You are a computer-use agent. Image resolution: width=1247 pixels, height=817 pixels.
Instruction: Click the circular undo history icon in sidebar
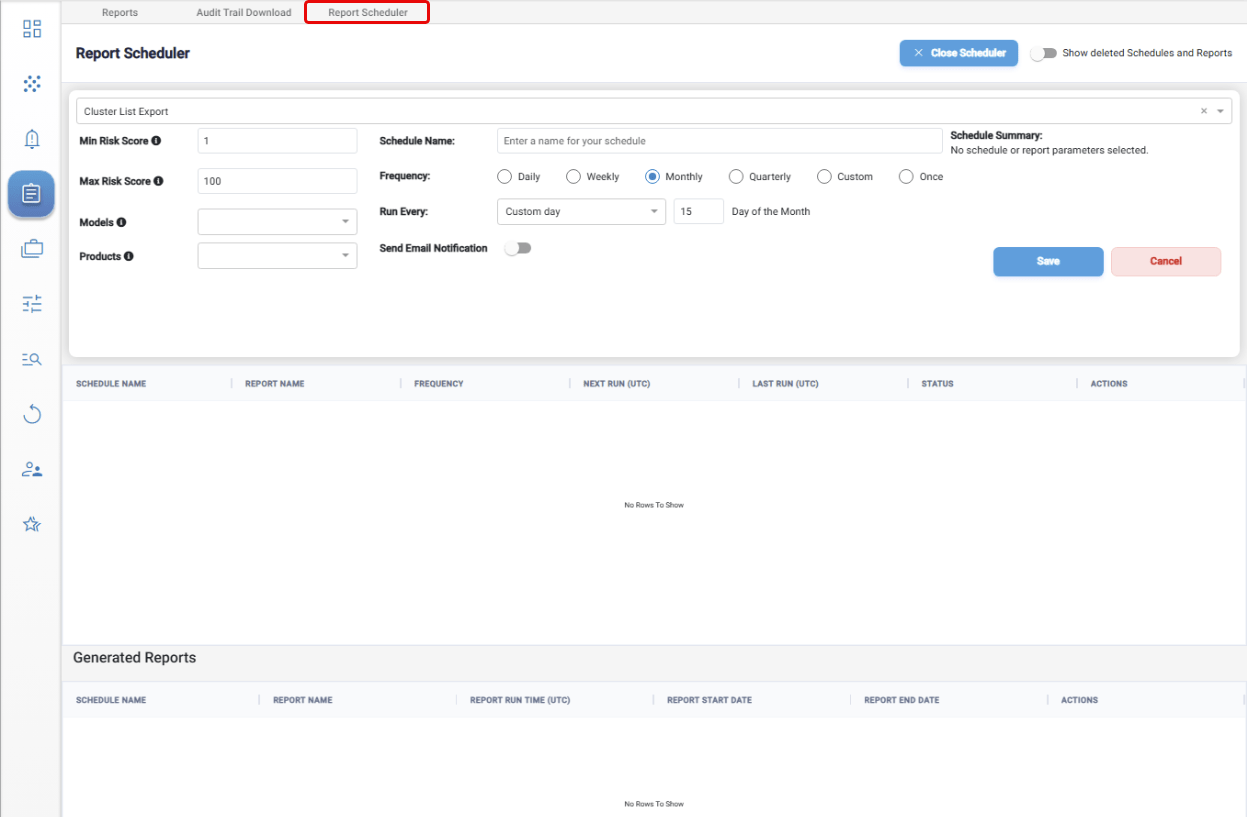coord(32,414)
